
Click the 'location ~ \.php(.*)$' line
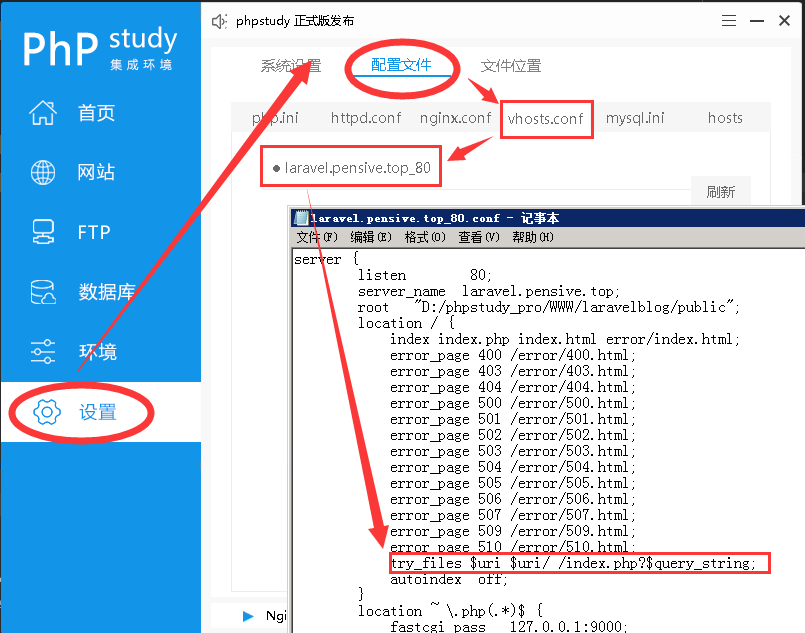(450, 611)
